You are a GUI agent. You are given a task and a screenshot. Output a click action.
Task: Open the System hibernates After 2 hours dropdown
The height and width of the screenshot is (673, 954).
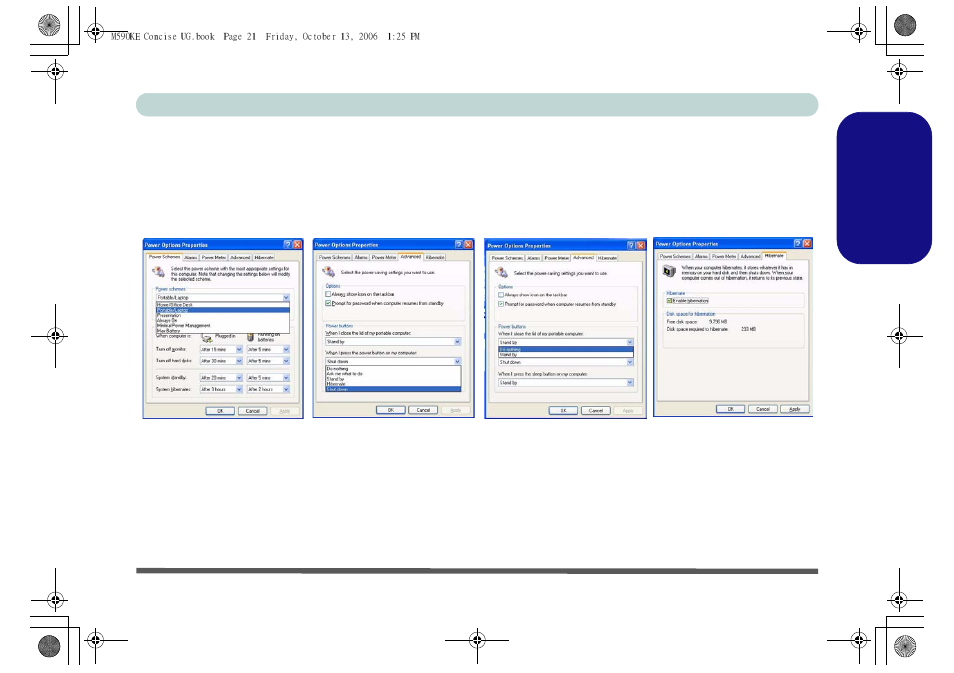(x=286, y=389)
